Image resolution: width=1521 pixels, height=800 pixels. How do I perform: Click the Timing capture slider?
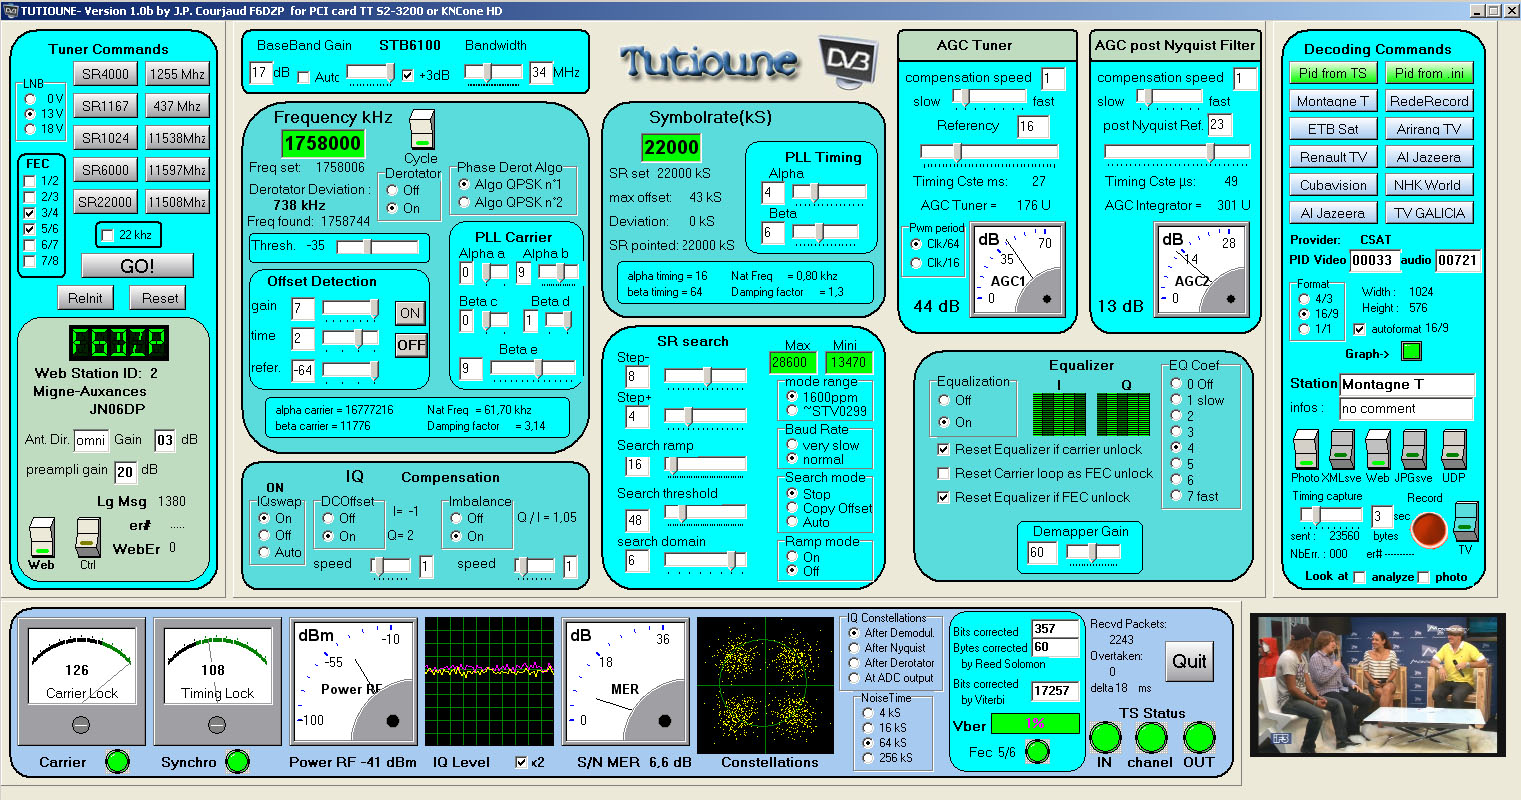click(1330, 516)
